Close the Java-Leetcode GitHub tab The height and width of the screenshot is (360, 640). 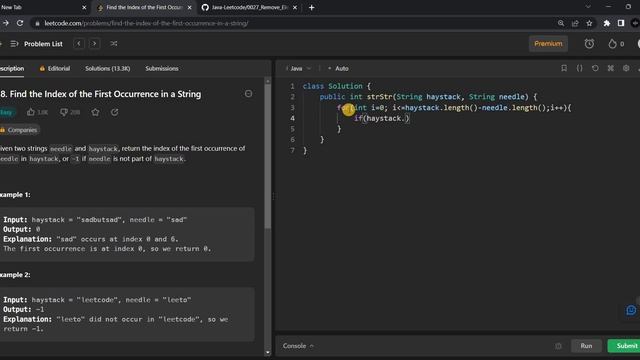click(x=295, y=7)
